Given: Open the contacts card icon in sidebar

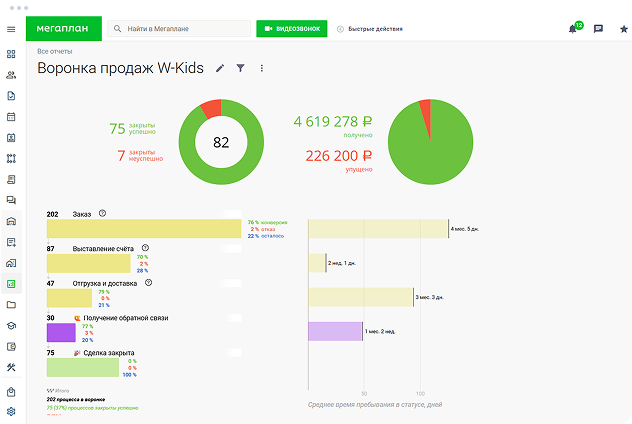Looking at the screenshot, I should [11, 138].
